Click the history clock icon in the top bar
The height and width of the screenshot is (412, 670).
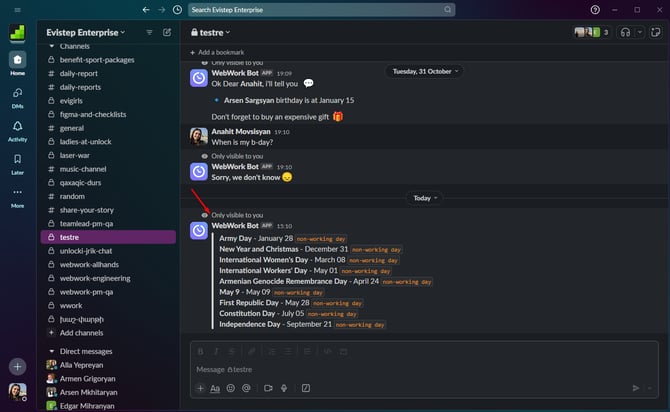pyautogui.click(x=177, y=10)
